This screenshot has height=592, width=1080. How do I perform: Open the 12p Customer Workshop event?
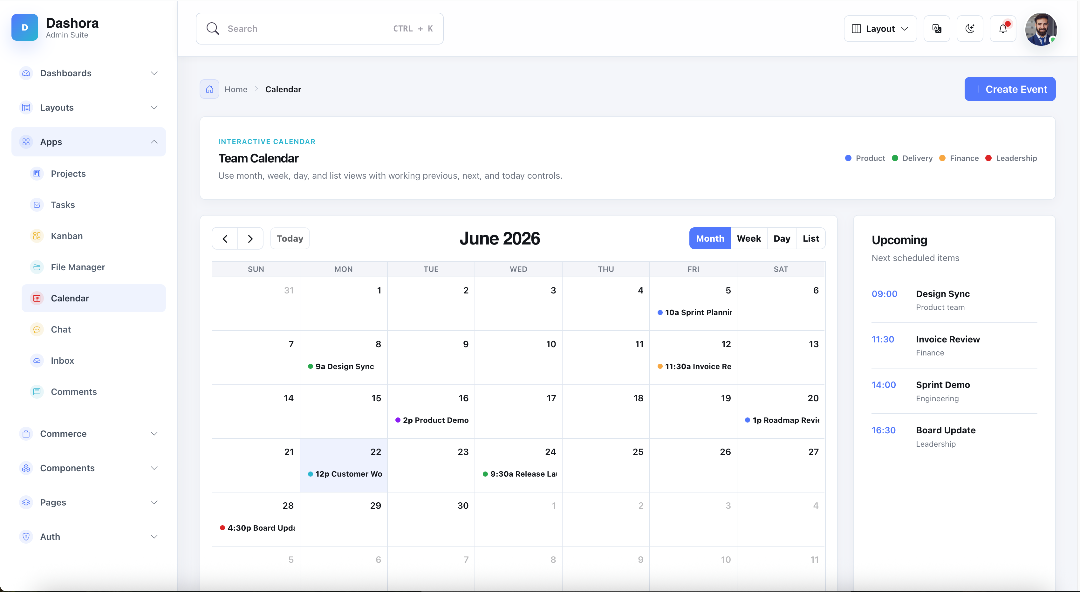point(344,474)
